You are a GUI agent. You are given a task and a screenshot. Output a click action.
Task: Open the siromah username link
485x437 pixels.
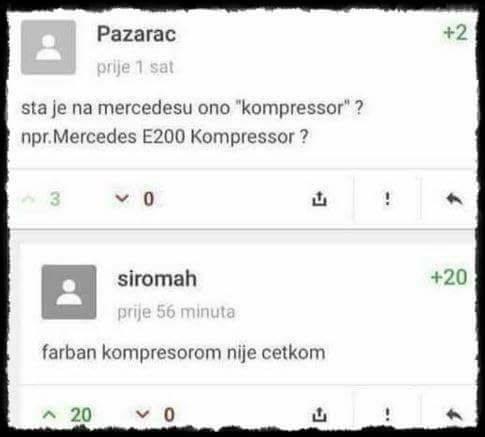pyautogui.click(x=157, y=279)
